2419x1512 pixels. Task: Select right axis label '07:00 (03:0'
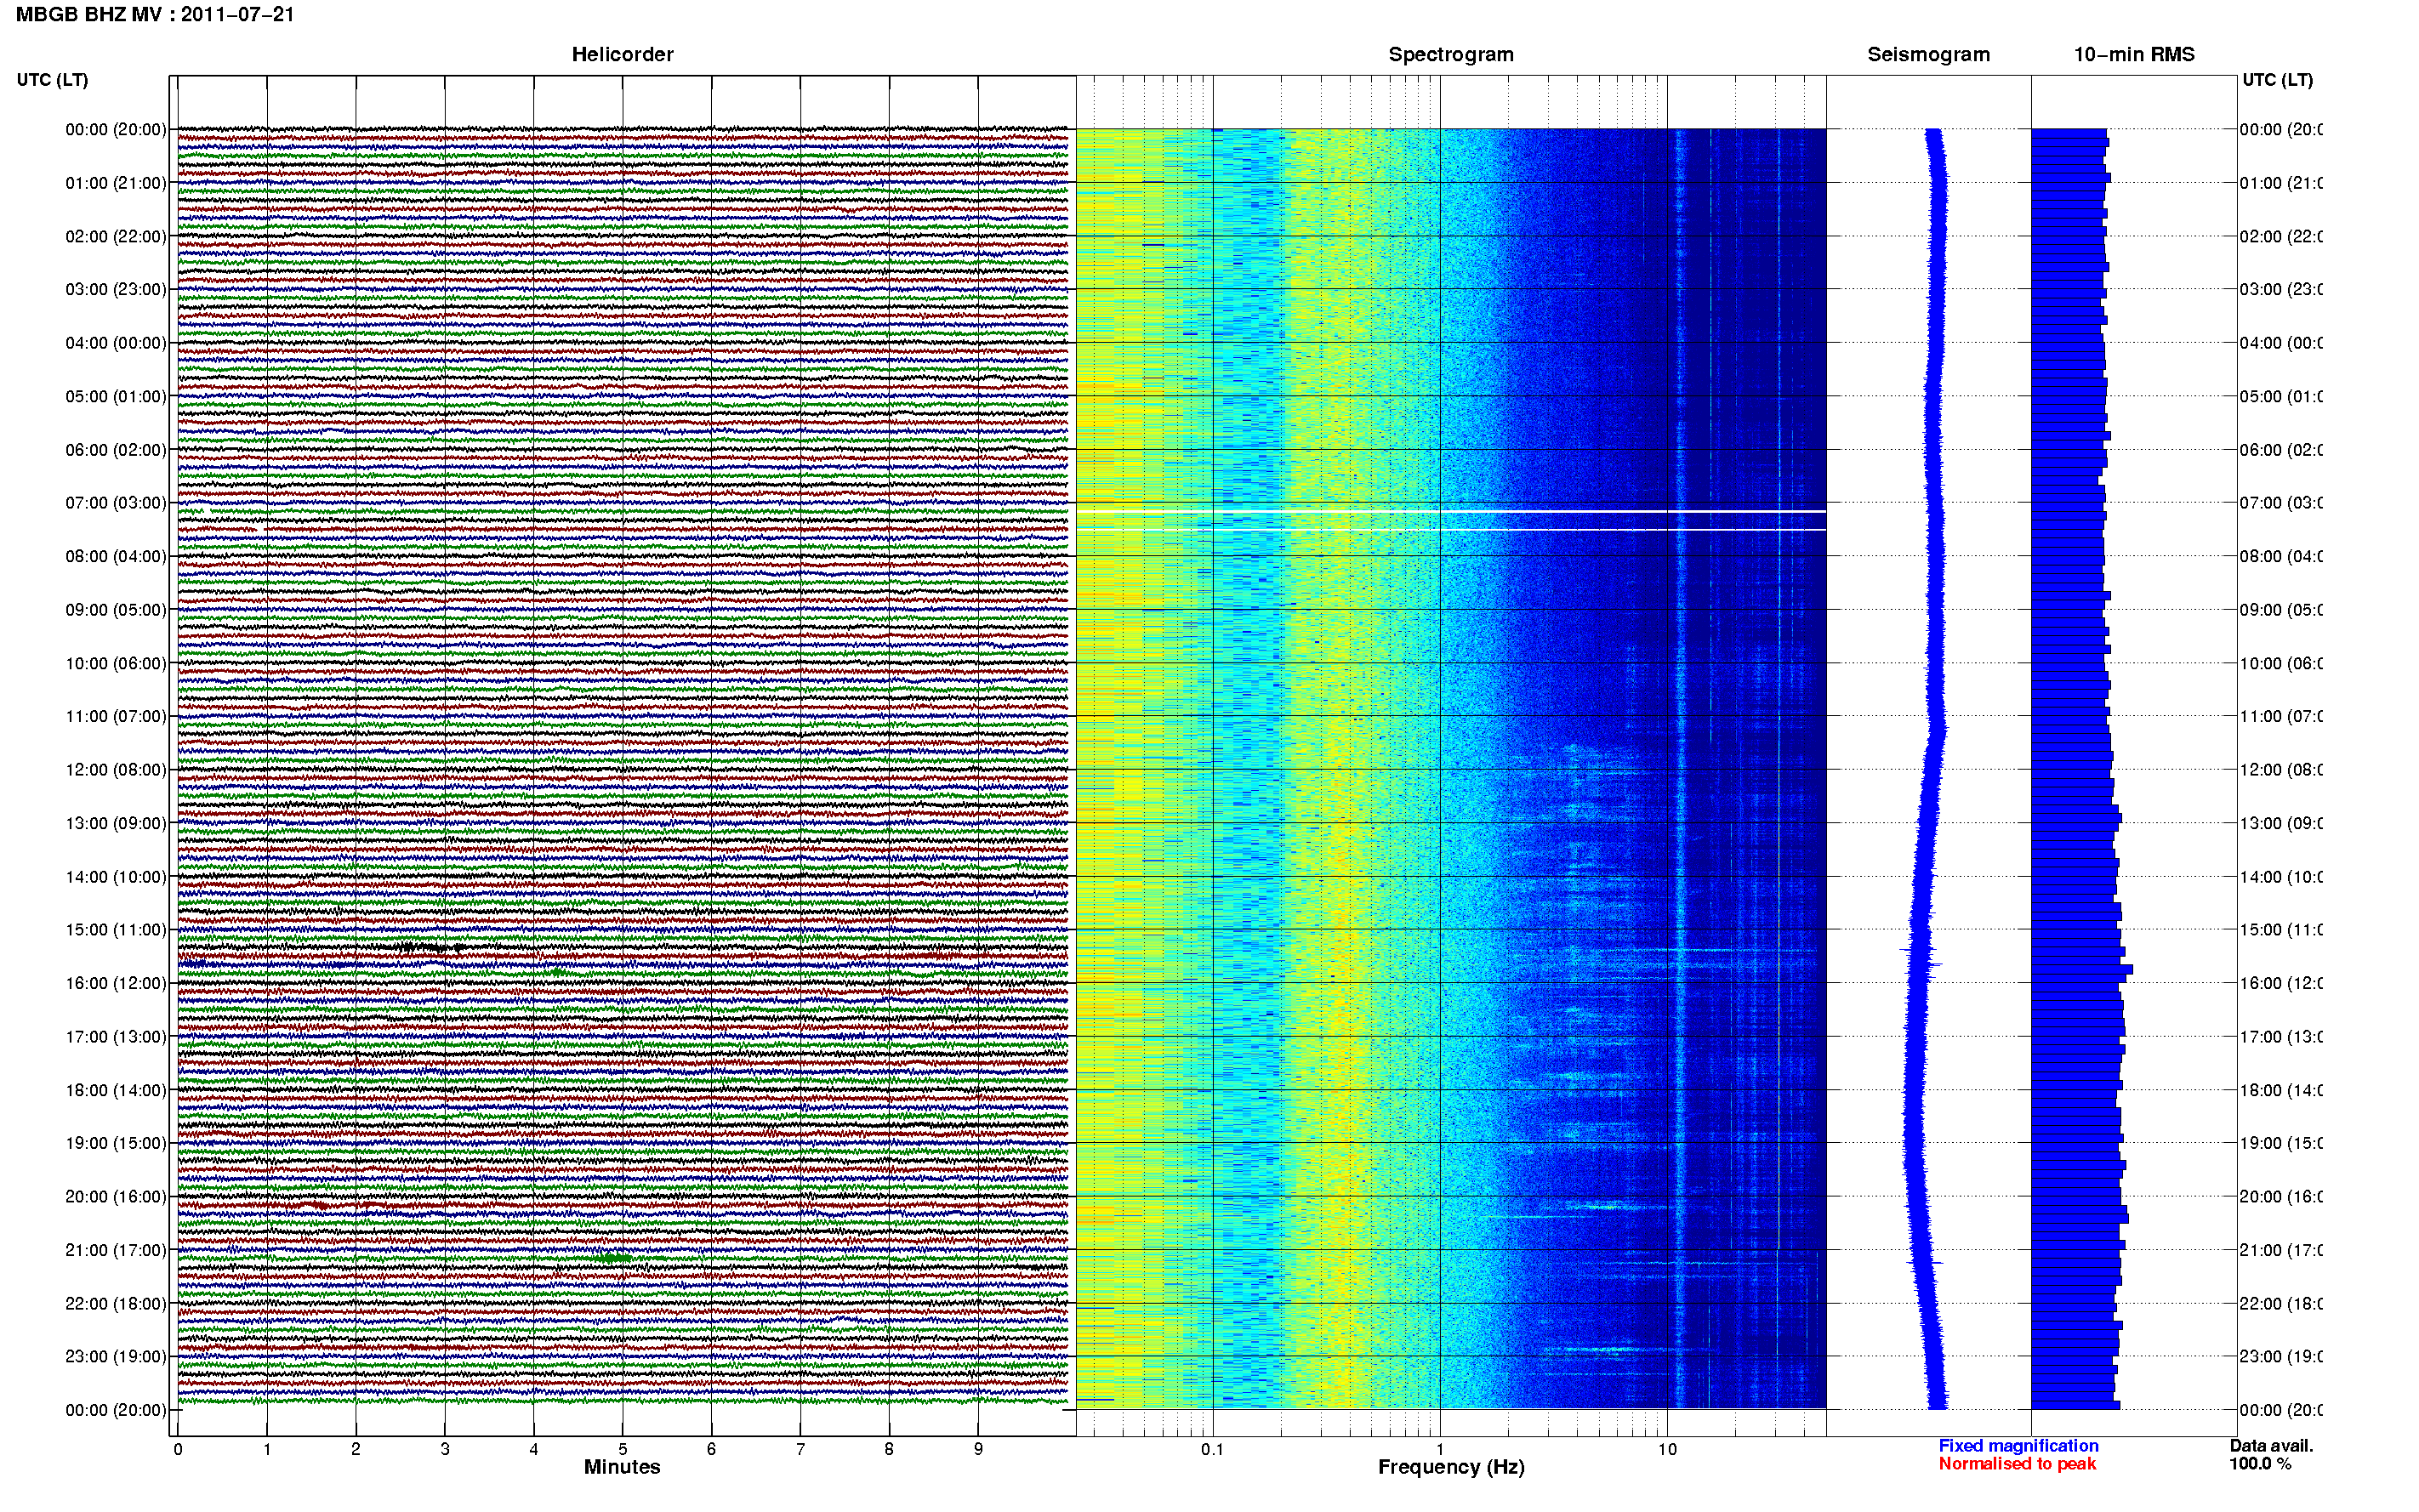(x=2281, y=503)
